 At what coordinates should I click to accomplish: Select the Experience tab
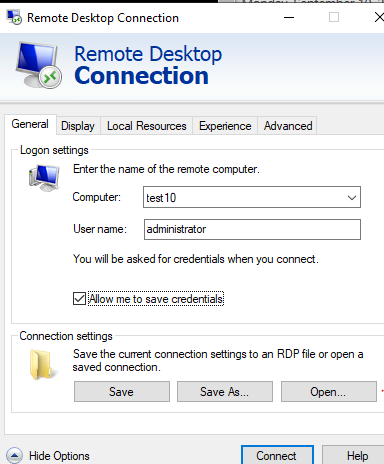pyautogui.click(x=225, y=126)
